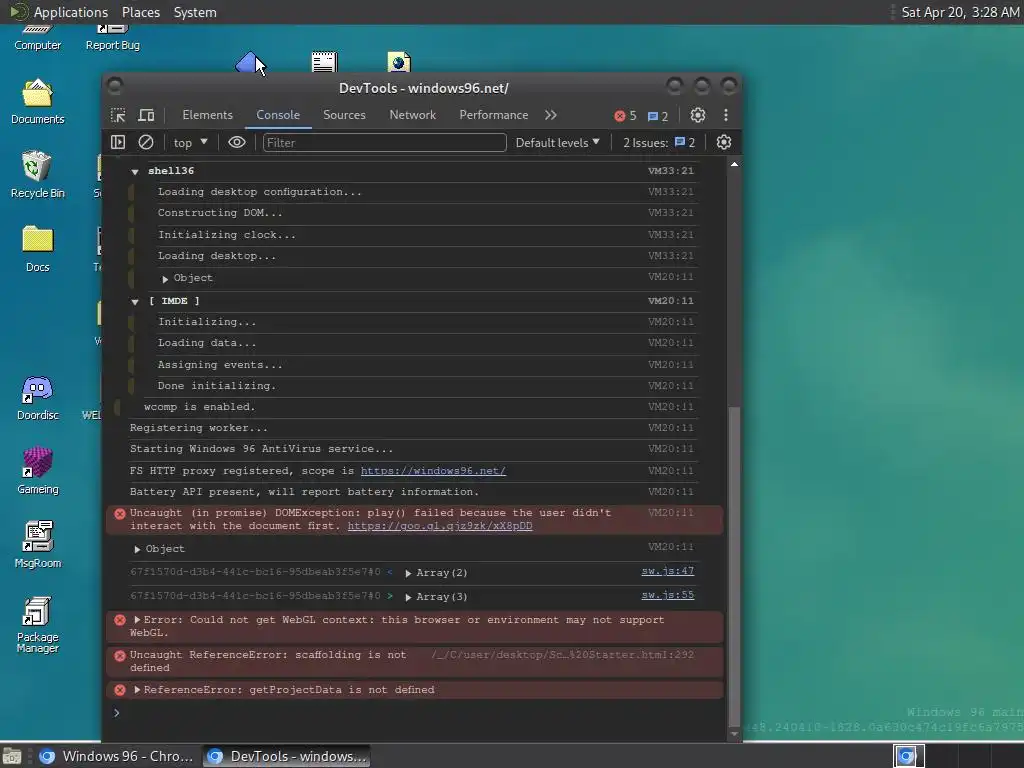Open the DevTools three-dot customize menu

coord(726,115)
